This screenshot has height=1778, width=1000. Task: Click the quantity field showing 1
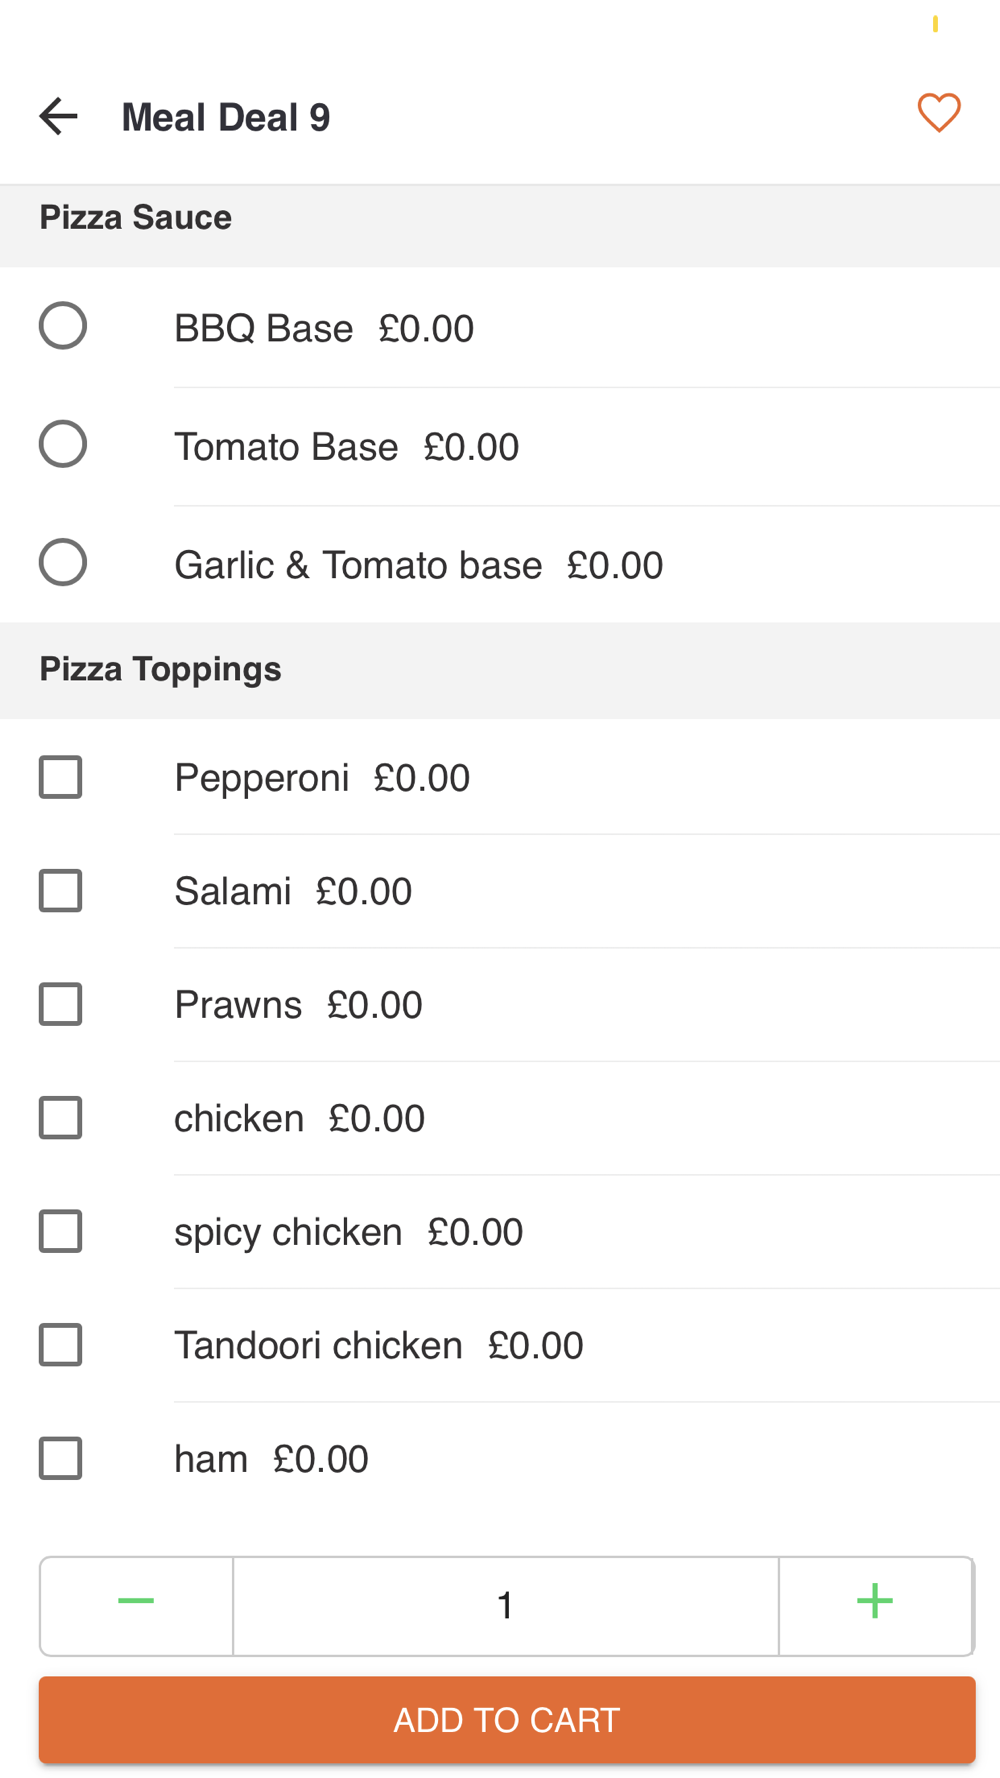[x=506, y=1605]
